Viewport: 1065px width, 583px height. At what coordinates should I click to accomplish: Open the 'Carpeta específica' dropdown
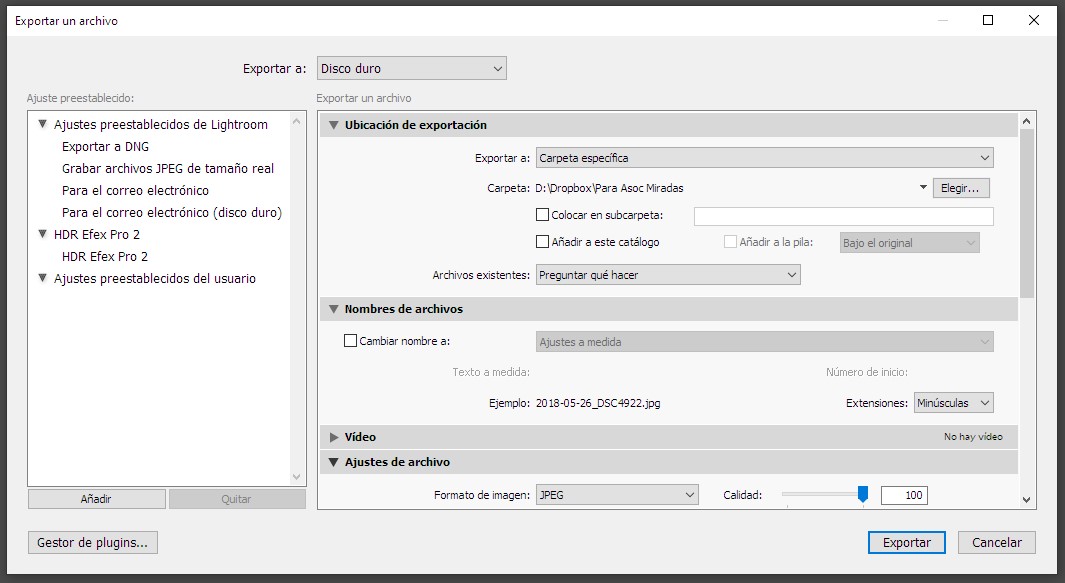tap(765, 158)
